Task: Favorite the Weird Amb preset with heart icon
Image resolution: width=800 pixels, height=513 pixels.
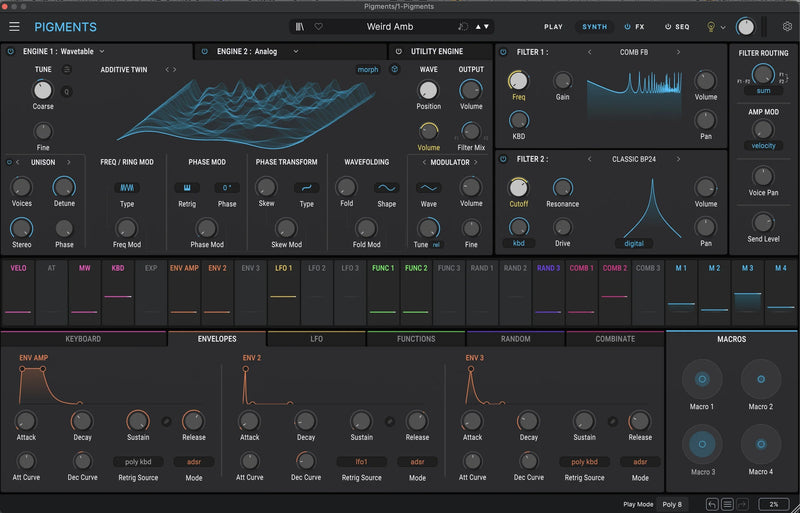Action: coord(318,27)
